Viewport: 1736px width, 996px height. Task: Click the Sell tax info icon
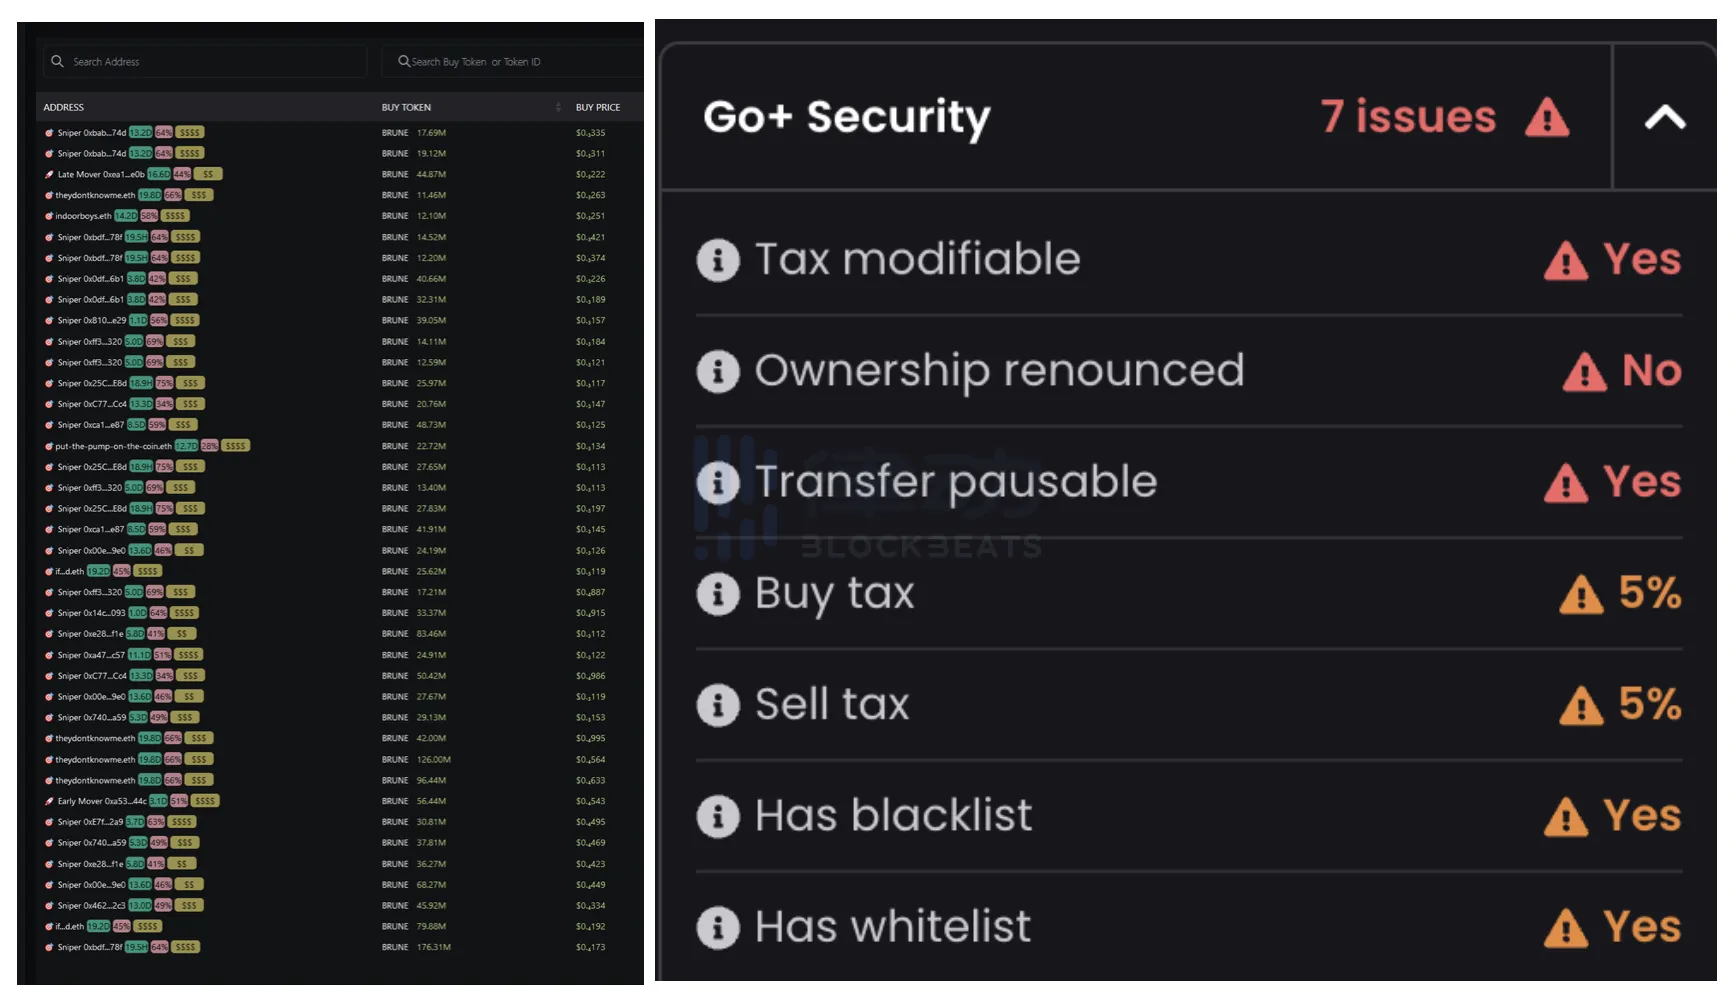[717, 705]
